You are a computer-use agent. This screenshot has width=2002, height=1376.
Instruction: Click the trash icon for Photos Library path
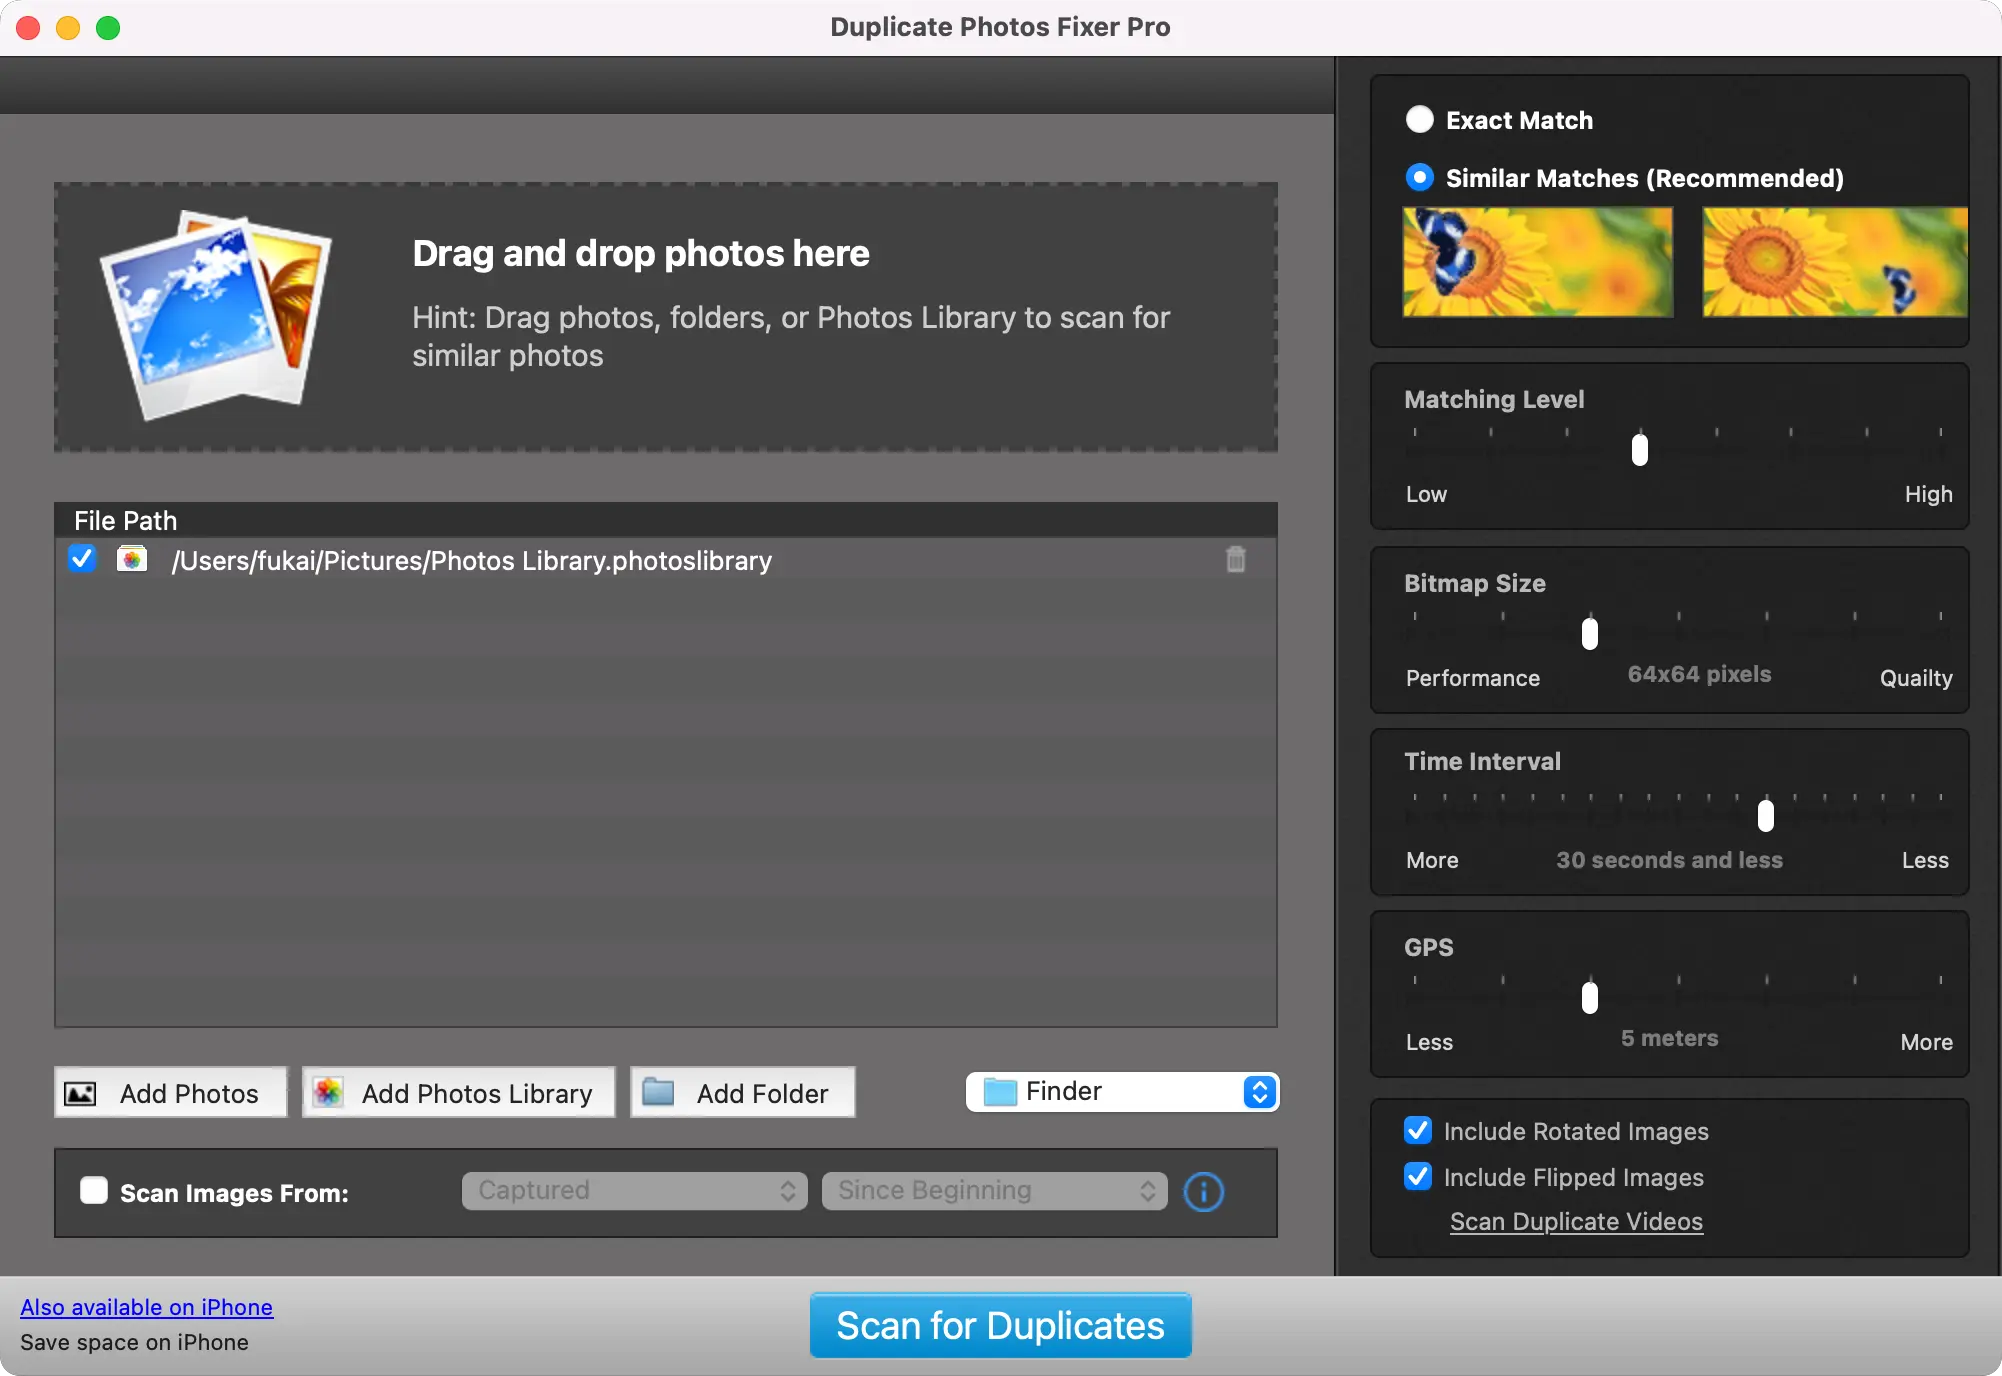click(1236, 560)
